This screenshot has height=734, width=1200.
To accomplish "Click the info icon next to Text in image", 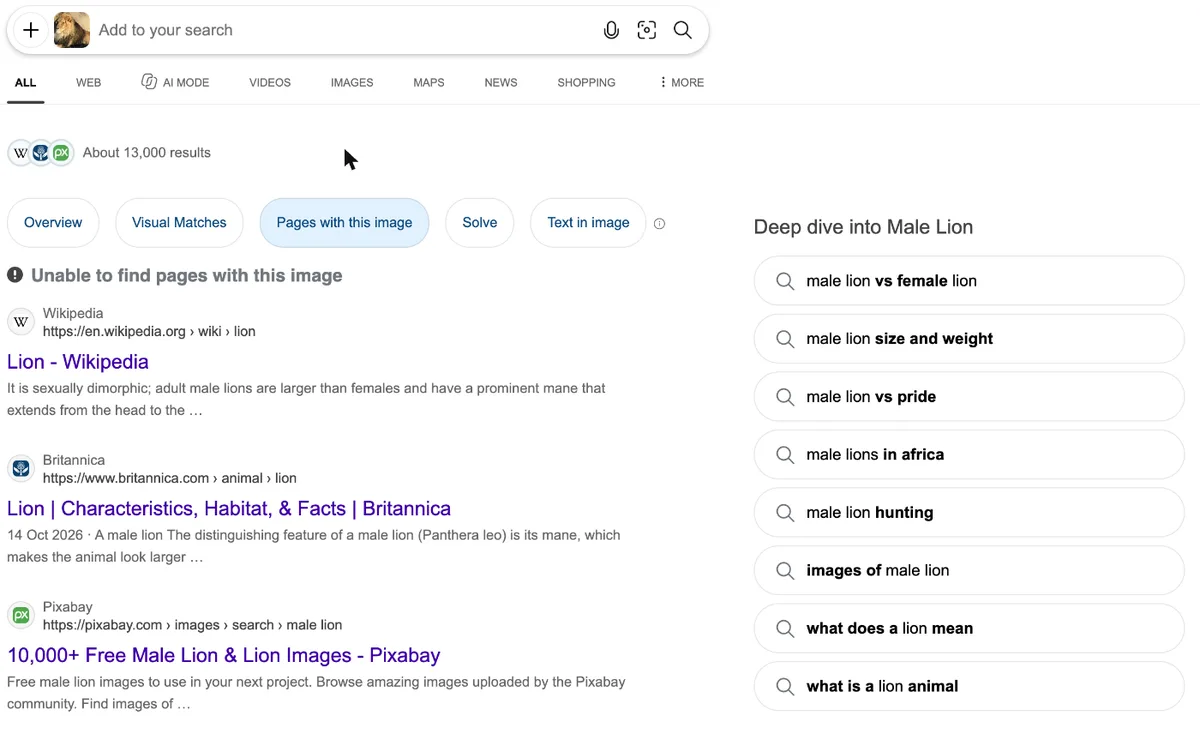I will [x=659, y=223].
